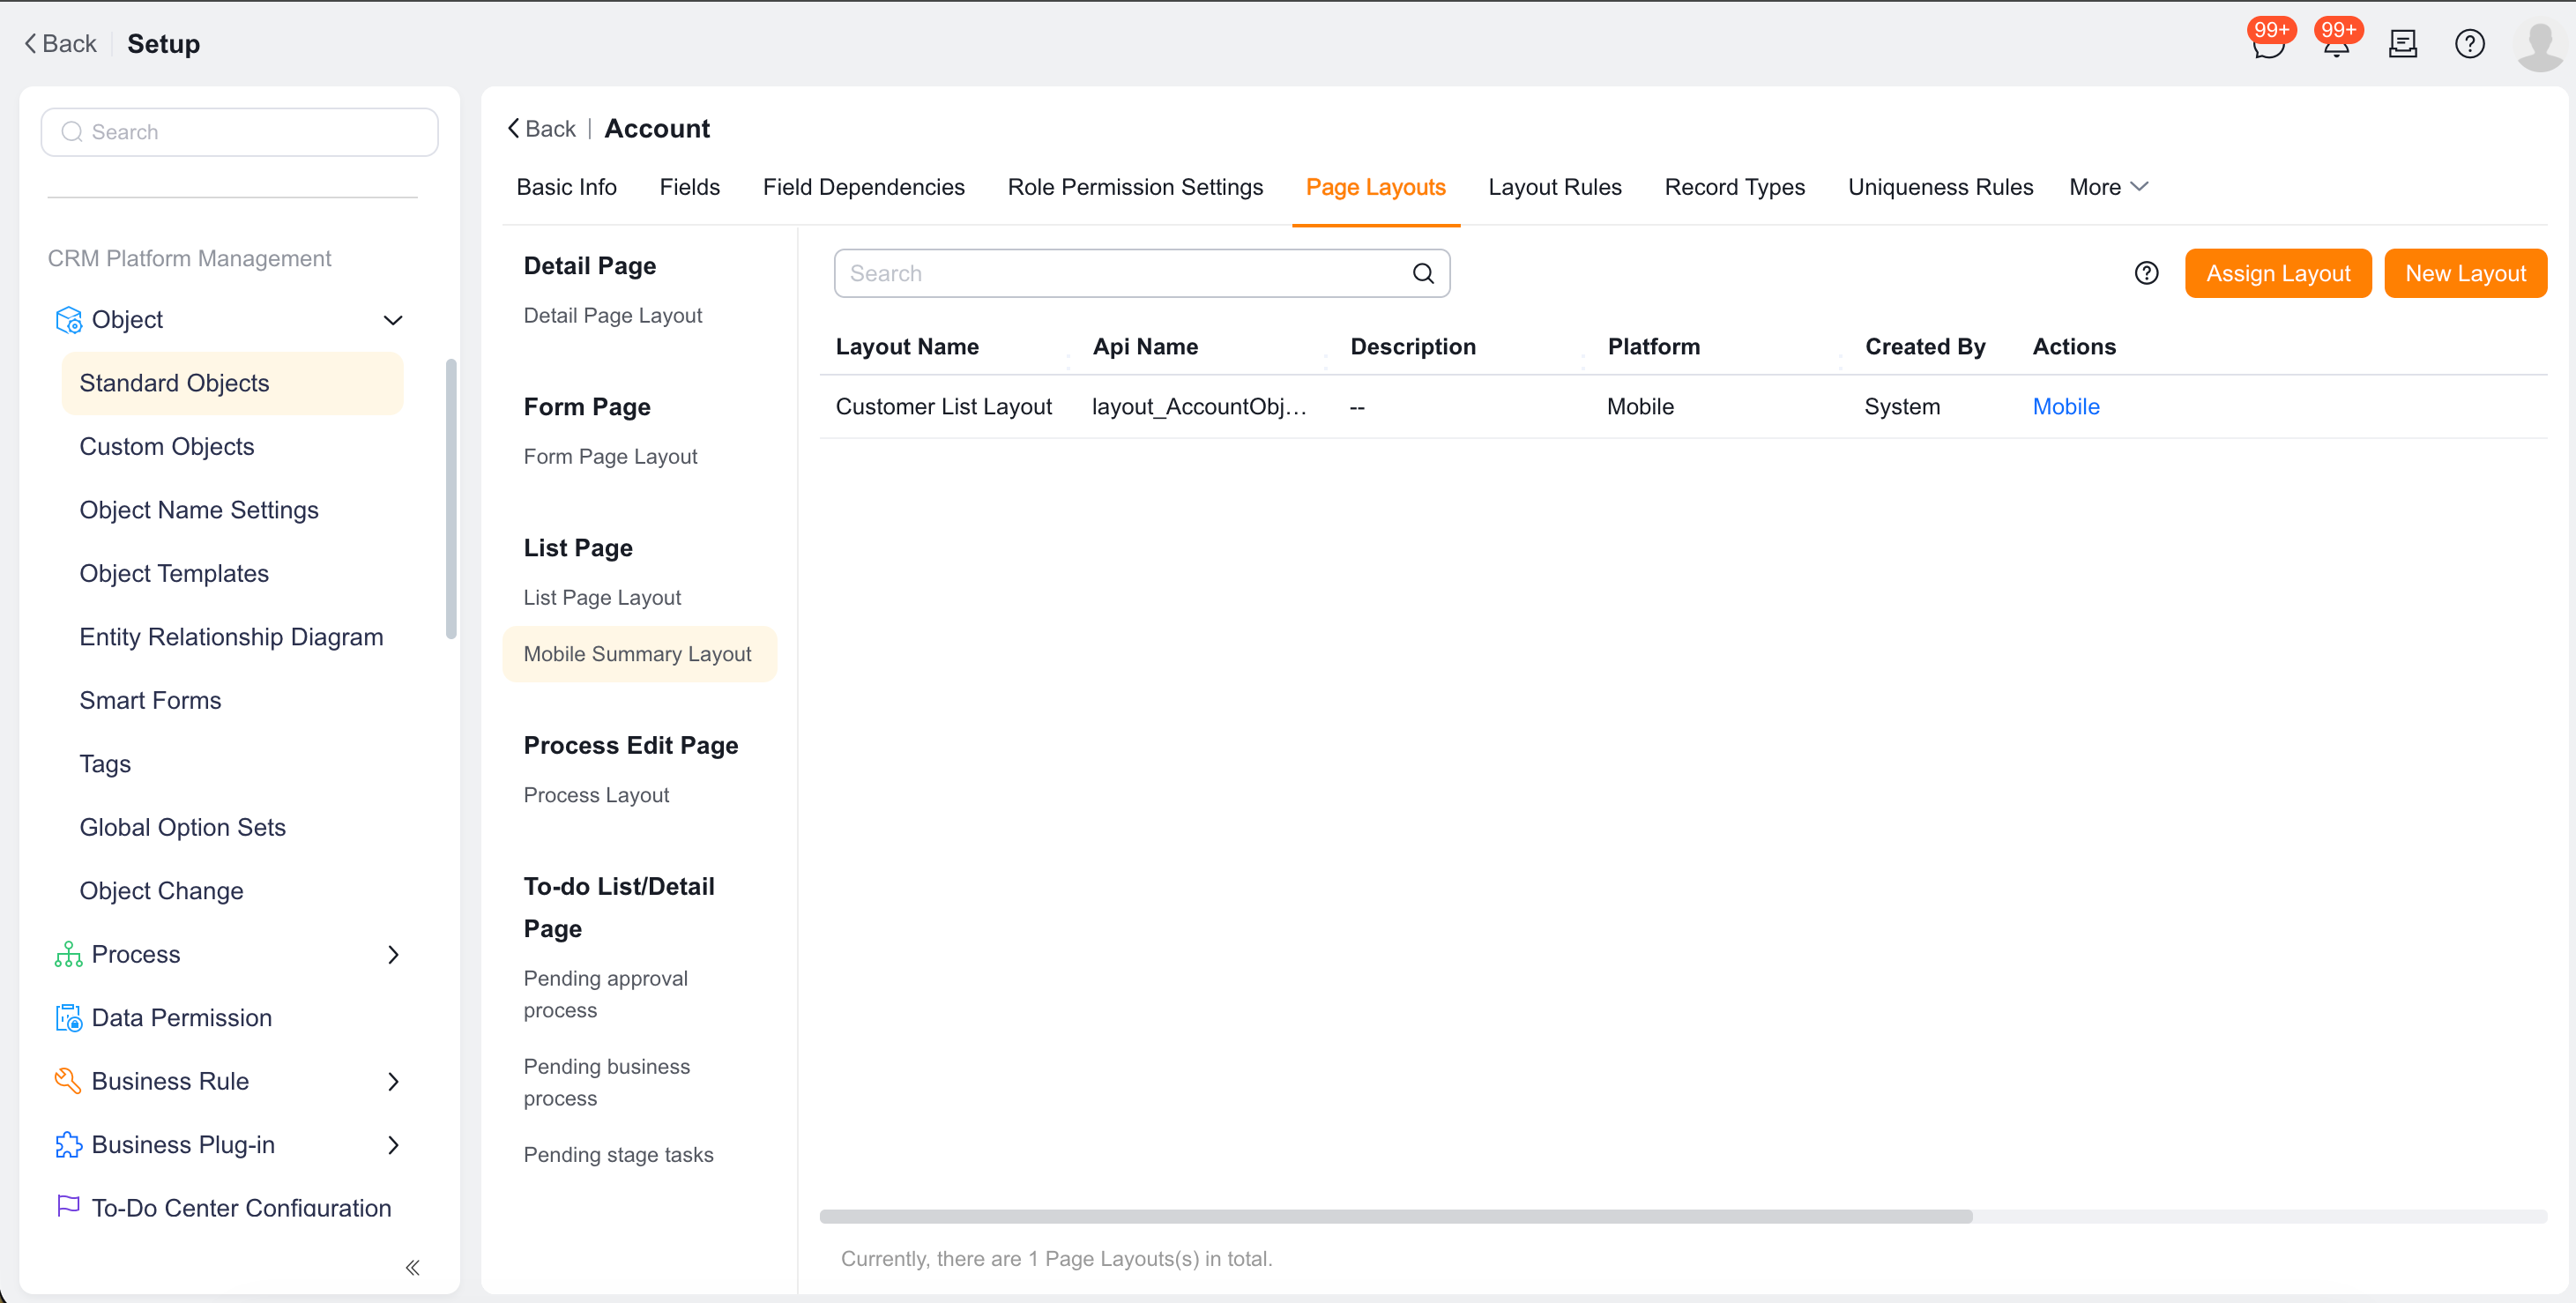Click the help icon beside Assign Layout
2576x1303 pixels.
coord(2146,273)
